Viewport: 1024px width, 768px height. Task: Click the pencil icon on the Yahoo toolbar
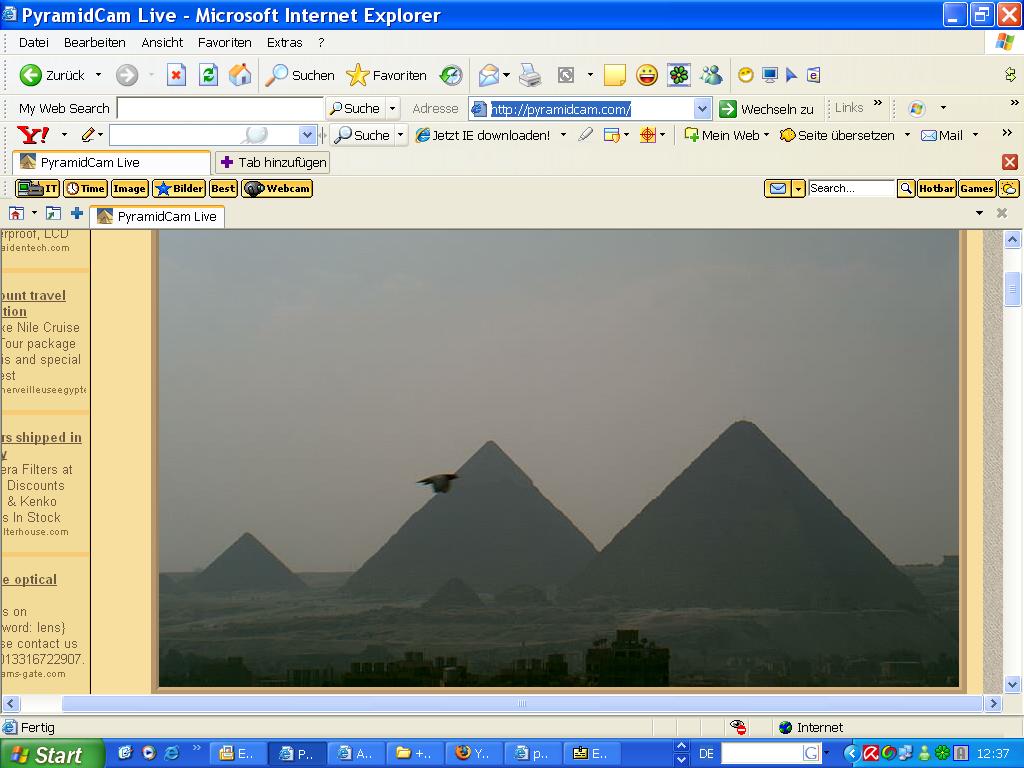[x=88, y=135]
